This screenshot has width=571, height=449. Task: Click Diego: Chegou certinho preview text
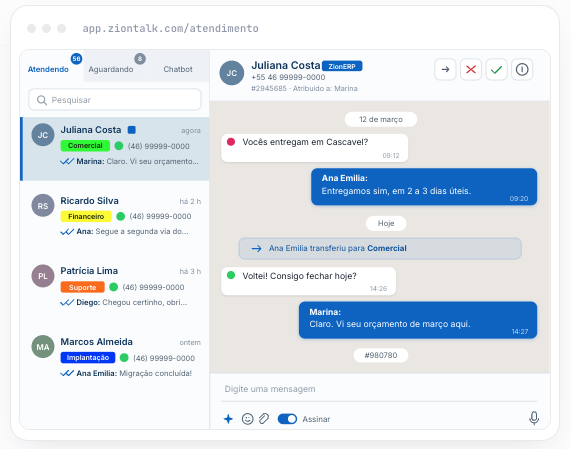point(132,303)
